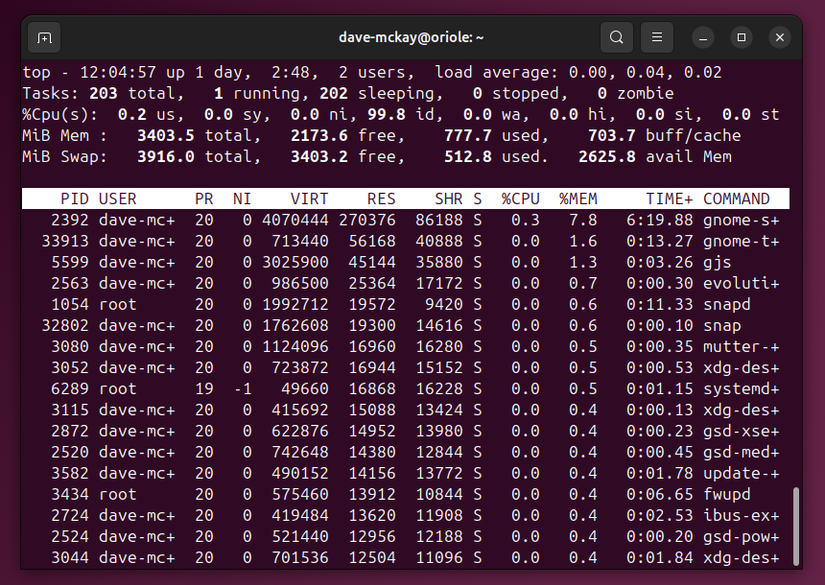
Task: Select the fwupd process owned by root
Action: [400, 493]
